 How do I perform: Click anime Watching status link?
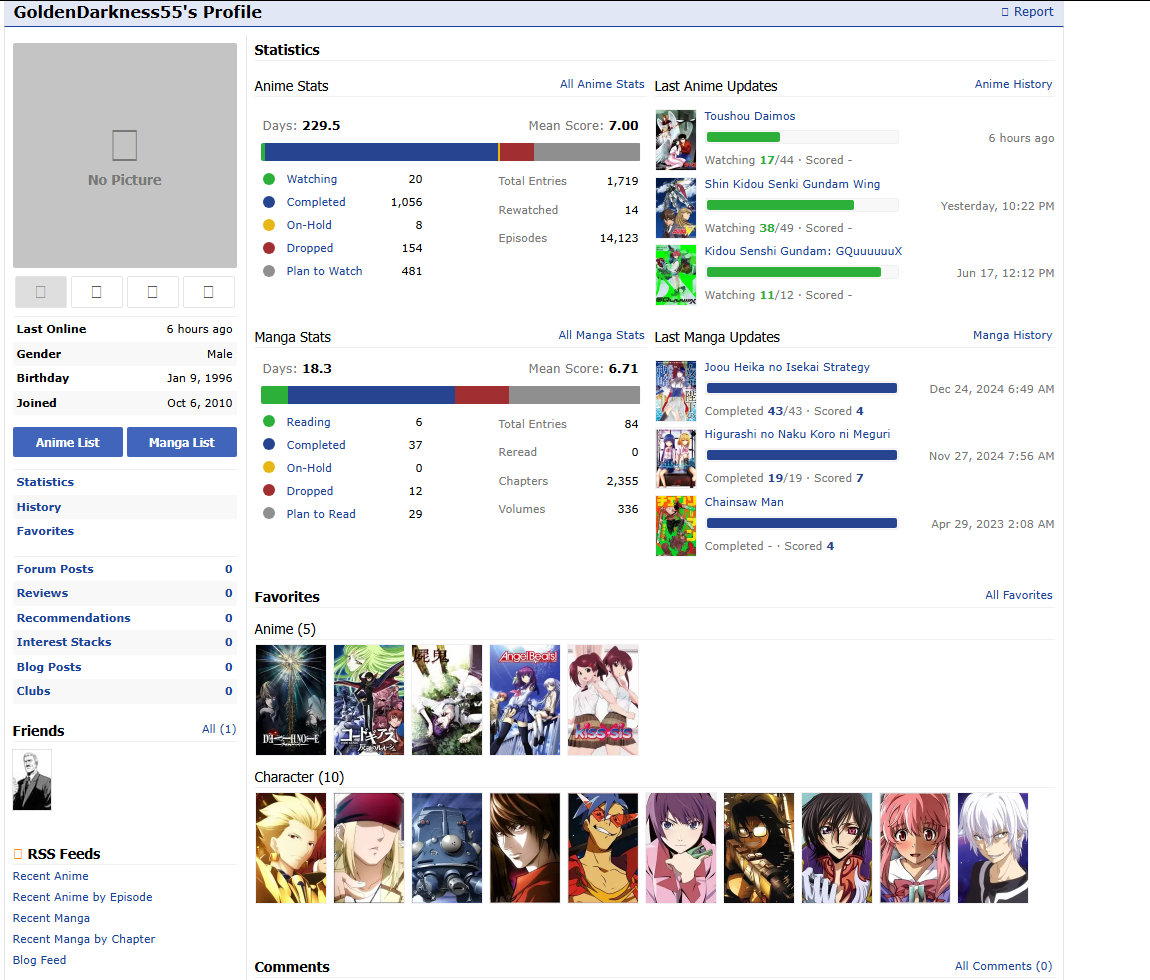(x=312, y=179)
